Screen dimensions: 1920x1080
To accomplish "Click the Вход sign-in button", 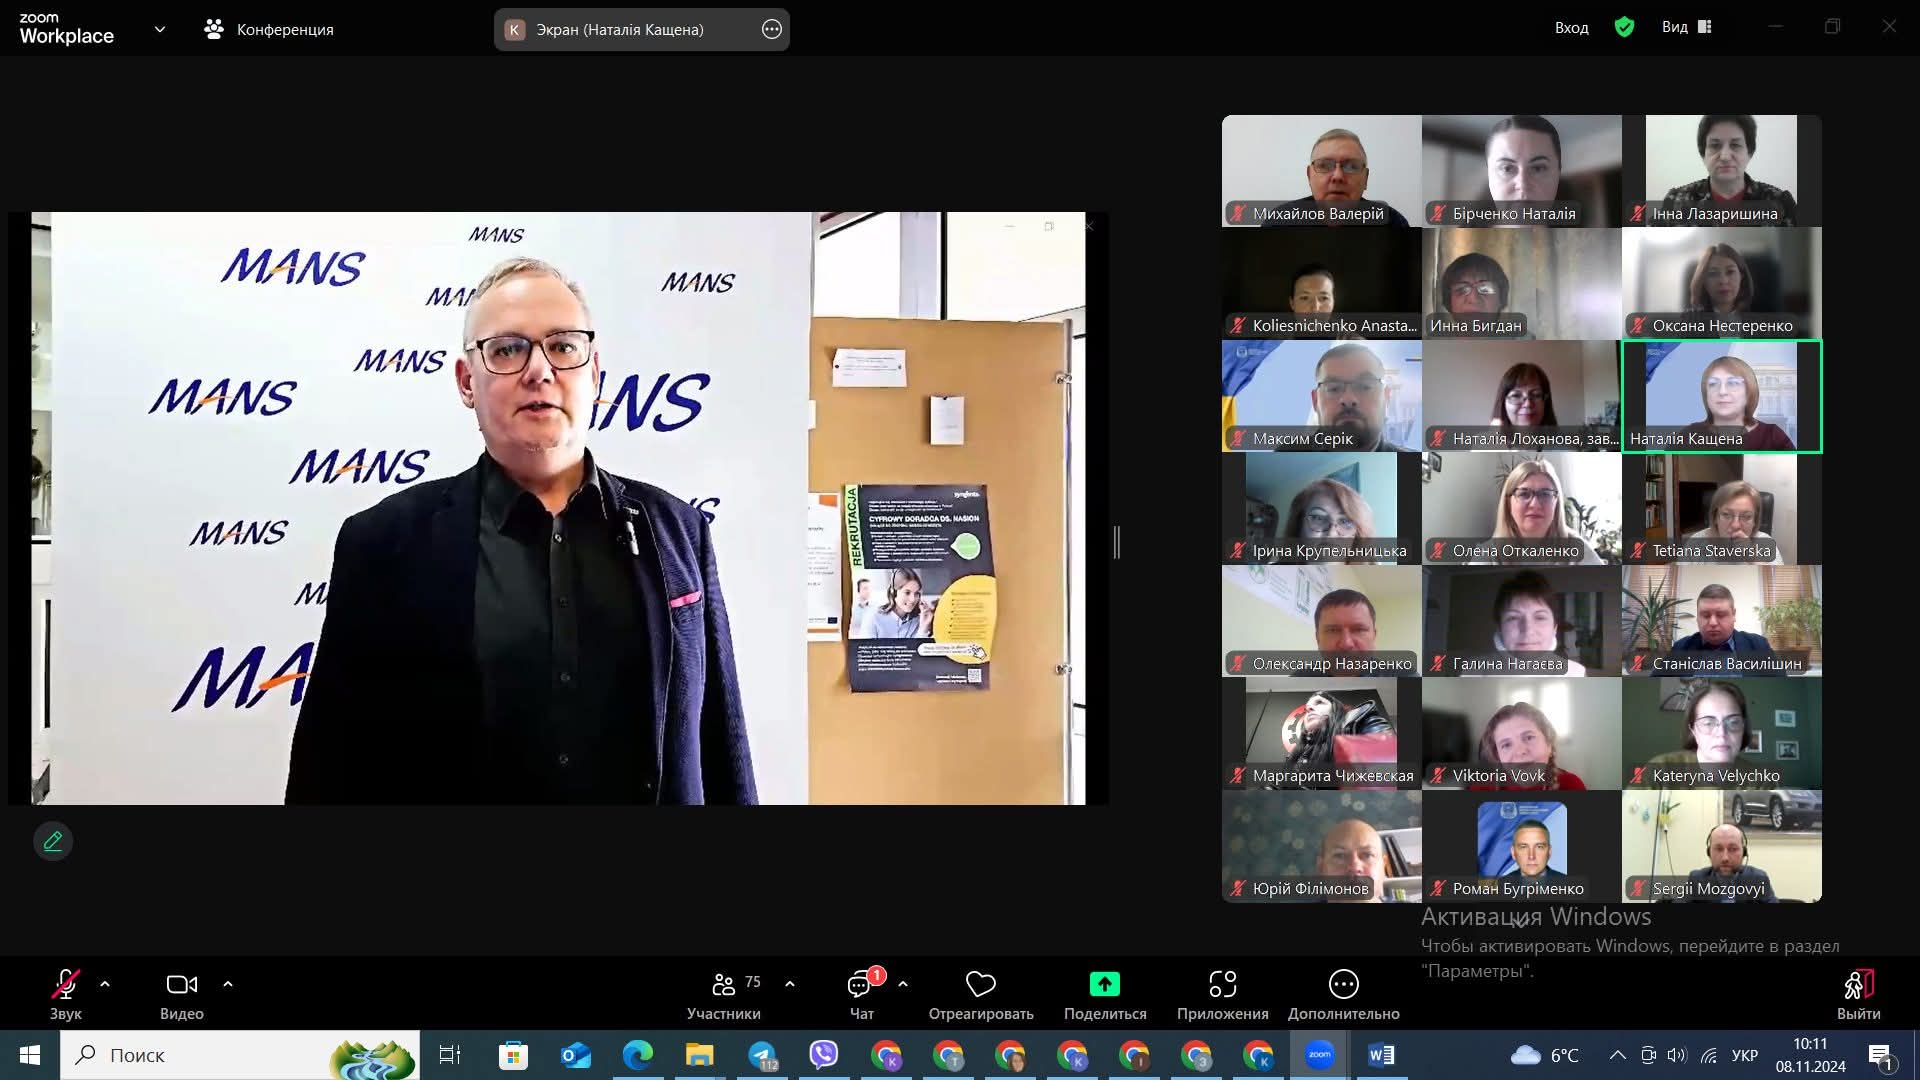I will click(1571, 27).
